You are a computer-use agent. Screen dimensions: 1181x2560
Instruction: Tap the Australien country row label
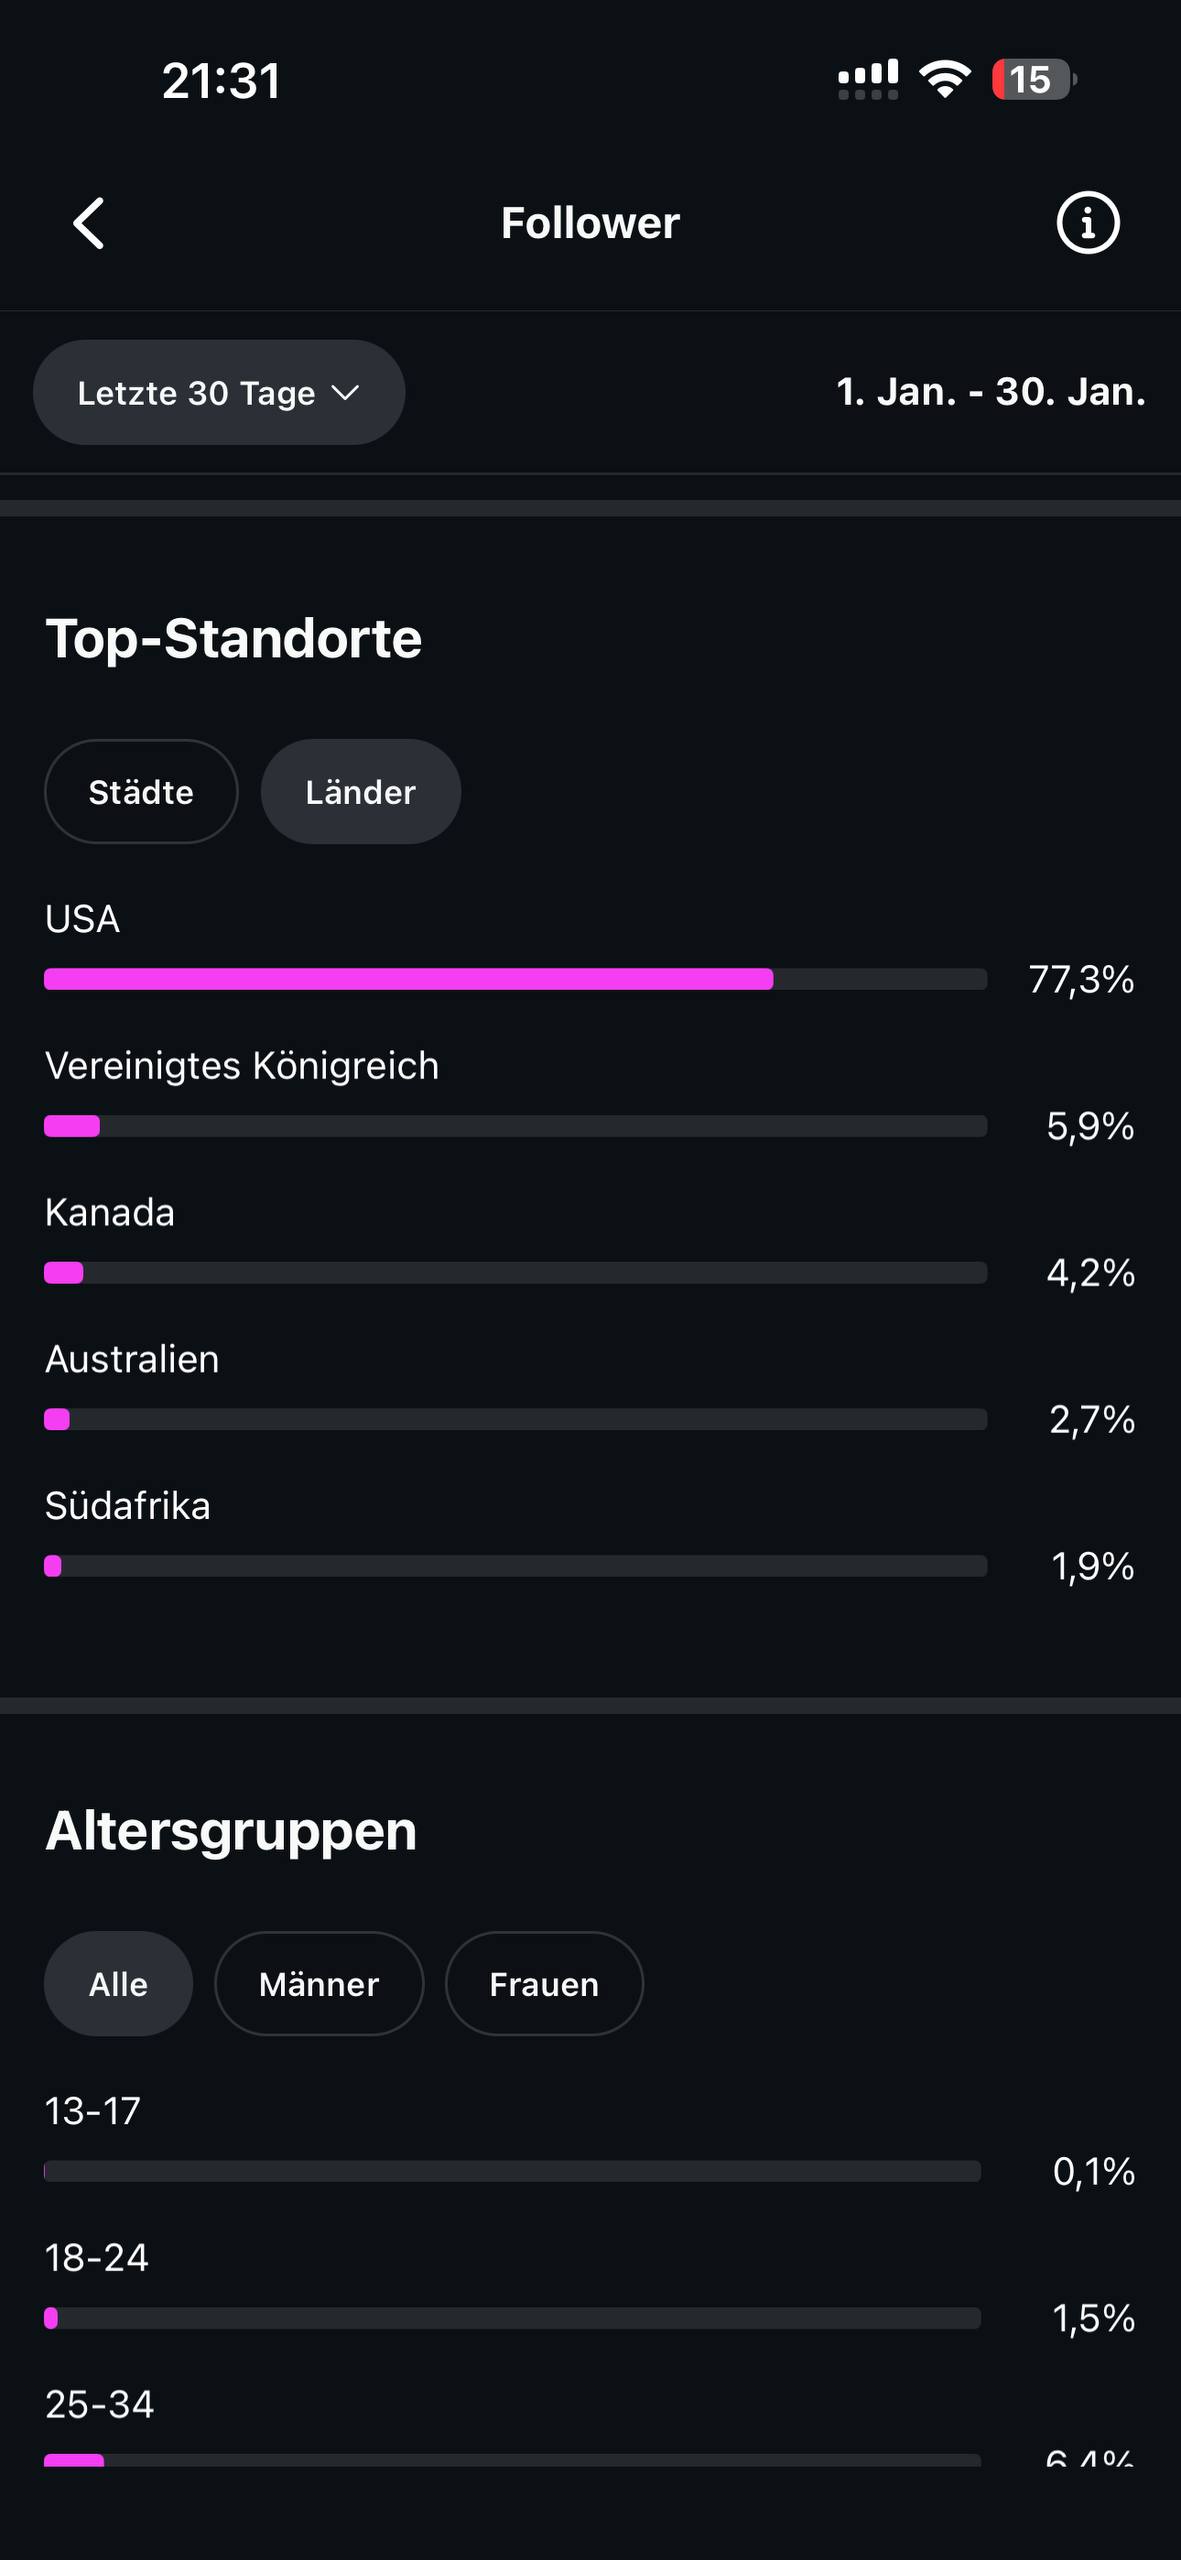tap(132, 1360)
